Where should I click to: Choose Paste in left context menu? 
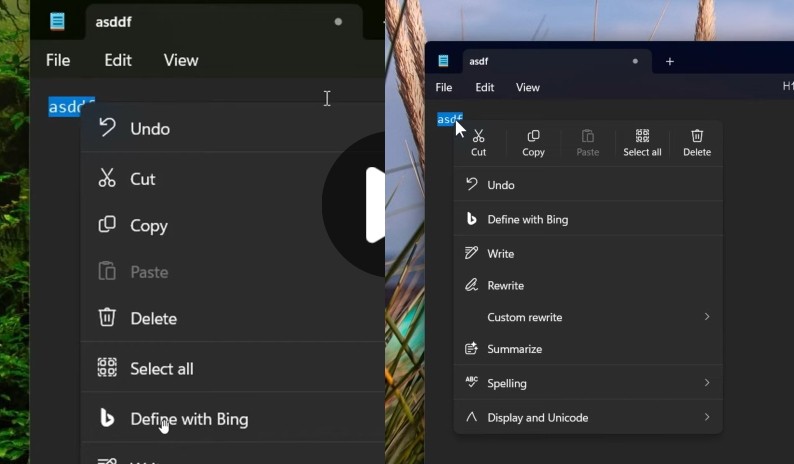tap(233, 272)
